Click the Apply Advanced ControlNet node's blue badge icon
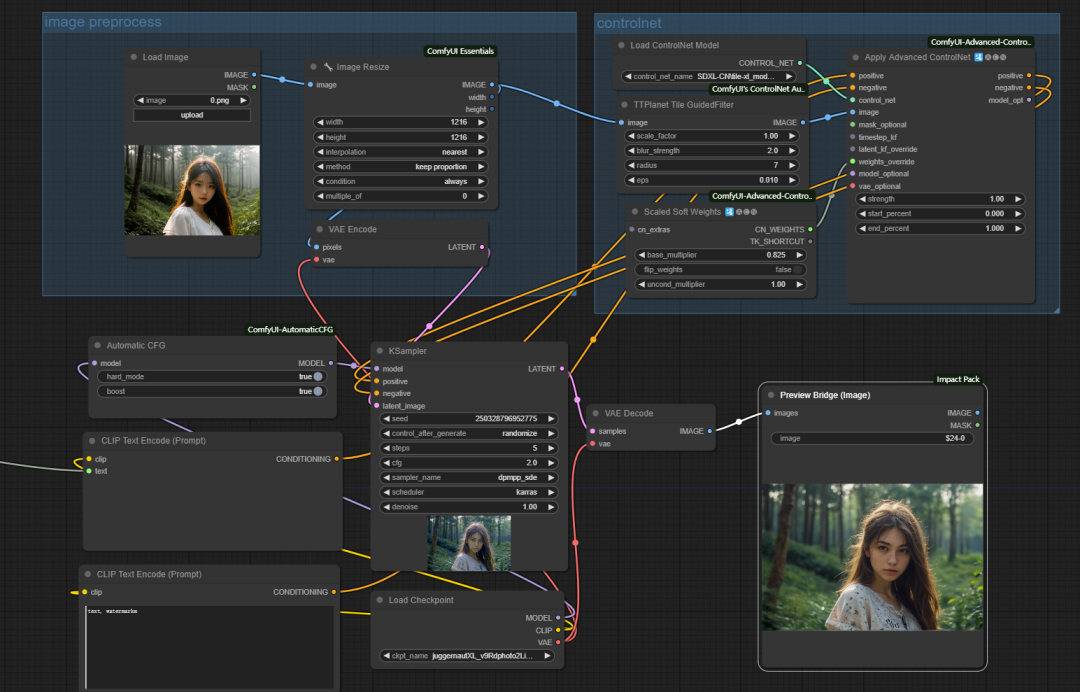Viewport: 1080px width, 692px height. 978,57
